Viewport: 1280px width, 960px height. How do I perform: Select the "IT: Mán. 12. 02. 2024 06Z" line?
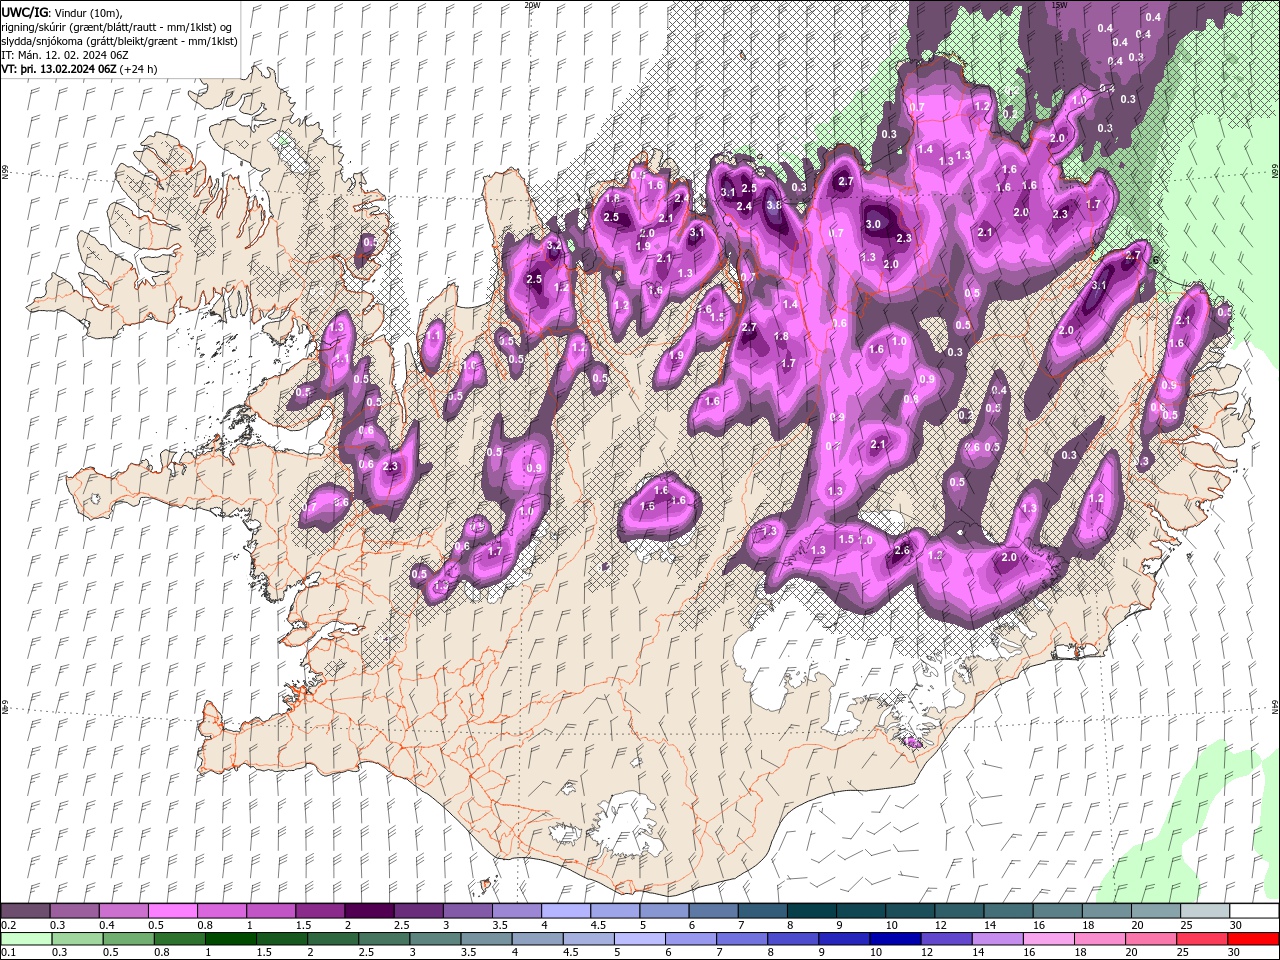pos(65,55)
